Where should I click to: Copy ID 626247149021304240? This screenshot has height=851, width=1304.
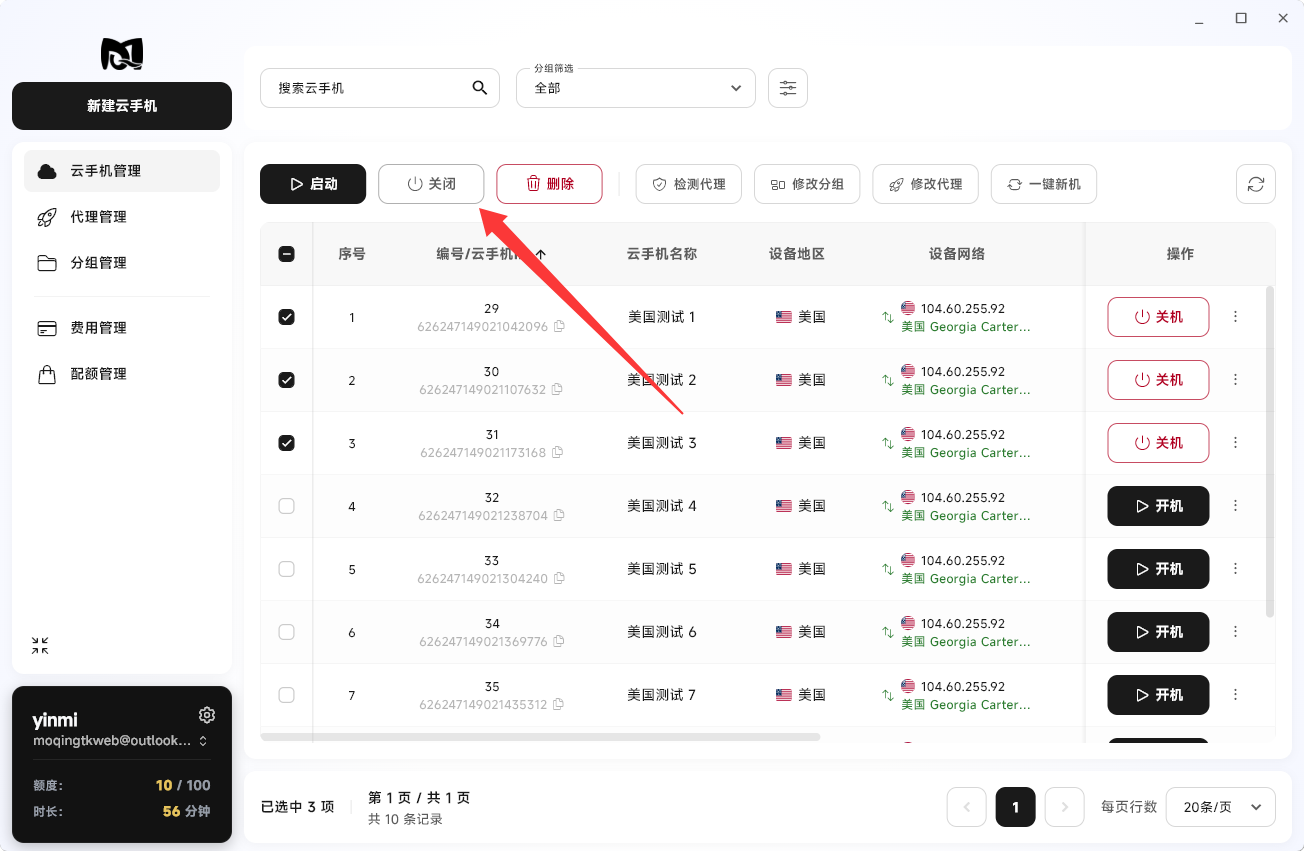click(x=559, y=578)
